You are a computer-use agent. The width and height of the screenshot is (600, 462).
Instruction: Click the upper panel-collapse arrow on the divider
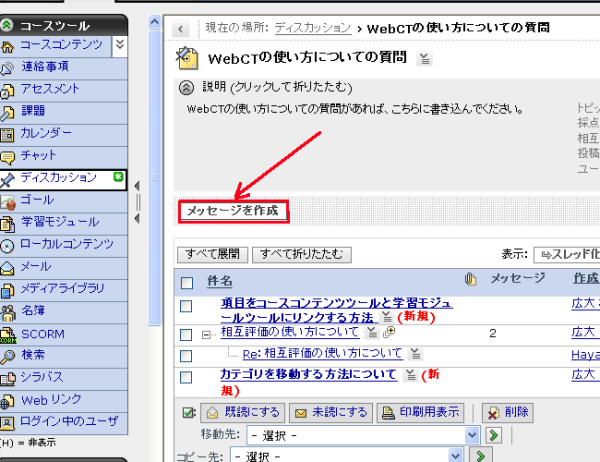pyautogui.click(x=137, y=186)
